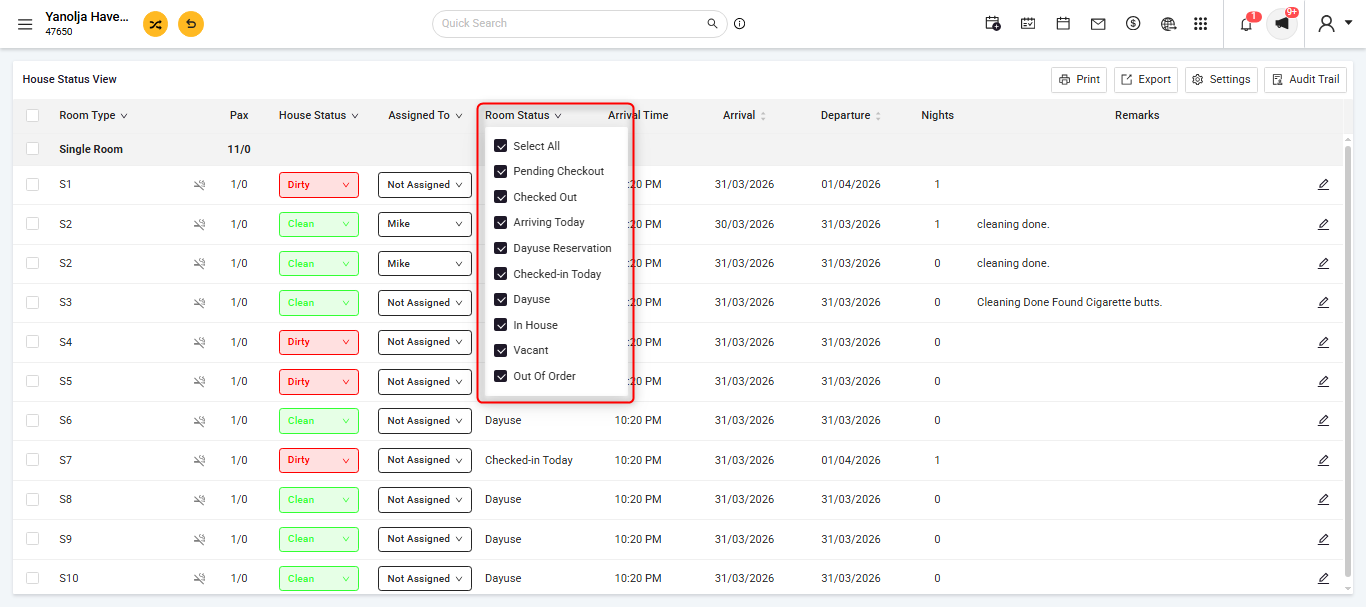Open the hamburger main menu

click(x=25, y=24)
